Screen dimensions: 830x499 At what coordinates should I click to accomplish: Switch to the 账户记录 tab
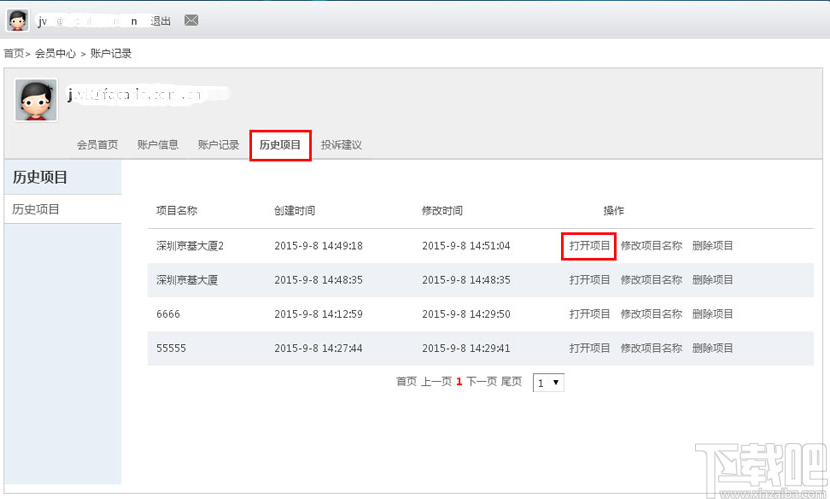(x=219, y=144)
